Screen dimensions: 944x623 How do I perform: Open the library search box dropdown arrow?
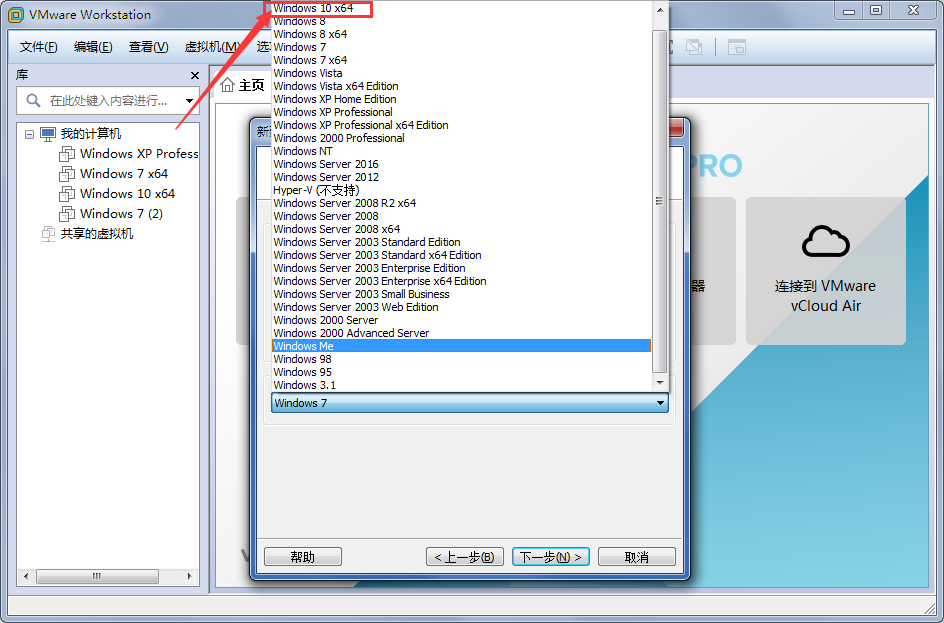(x=190, y=101)
